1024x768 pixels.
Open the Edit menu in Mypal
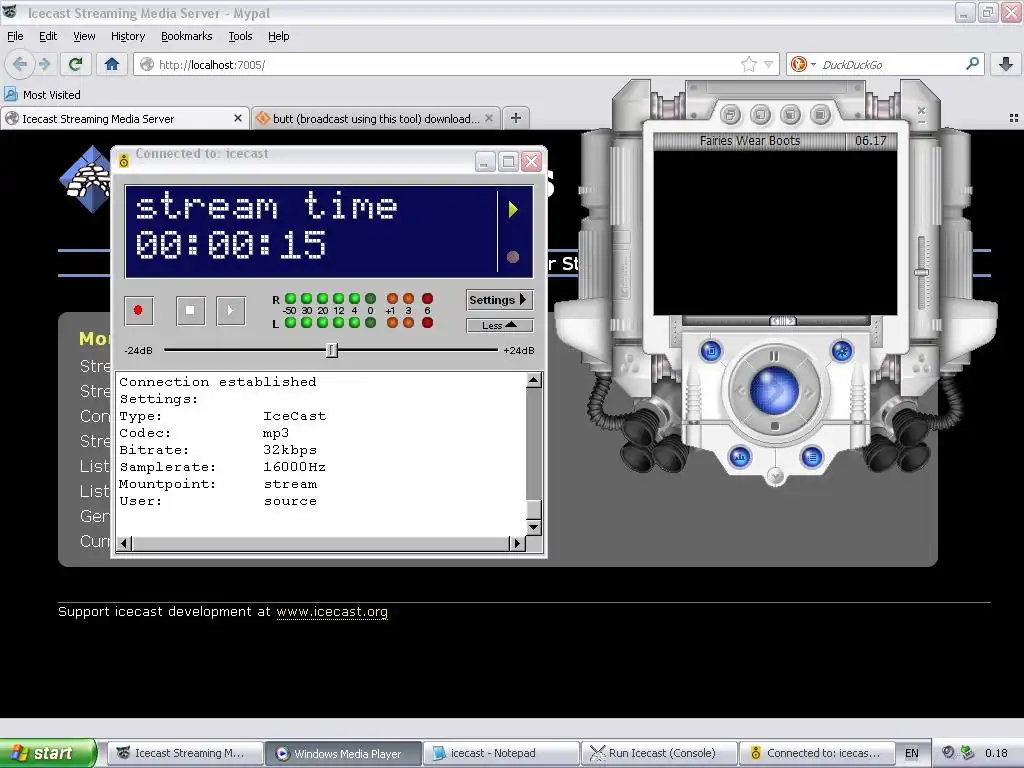point(48,36)
